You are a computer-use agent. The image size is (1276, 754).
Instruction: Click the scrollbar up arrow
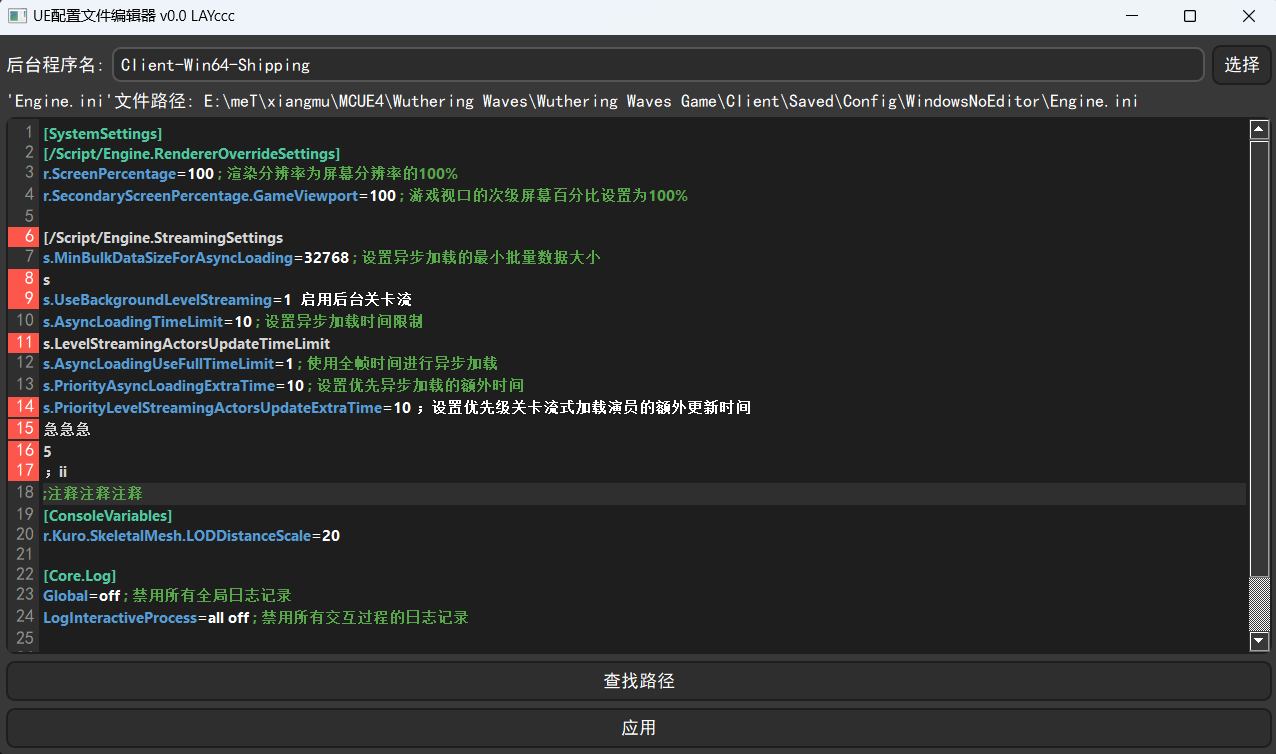tap(1259, 128)
